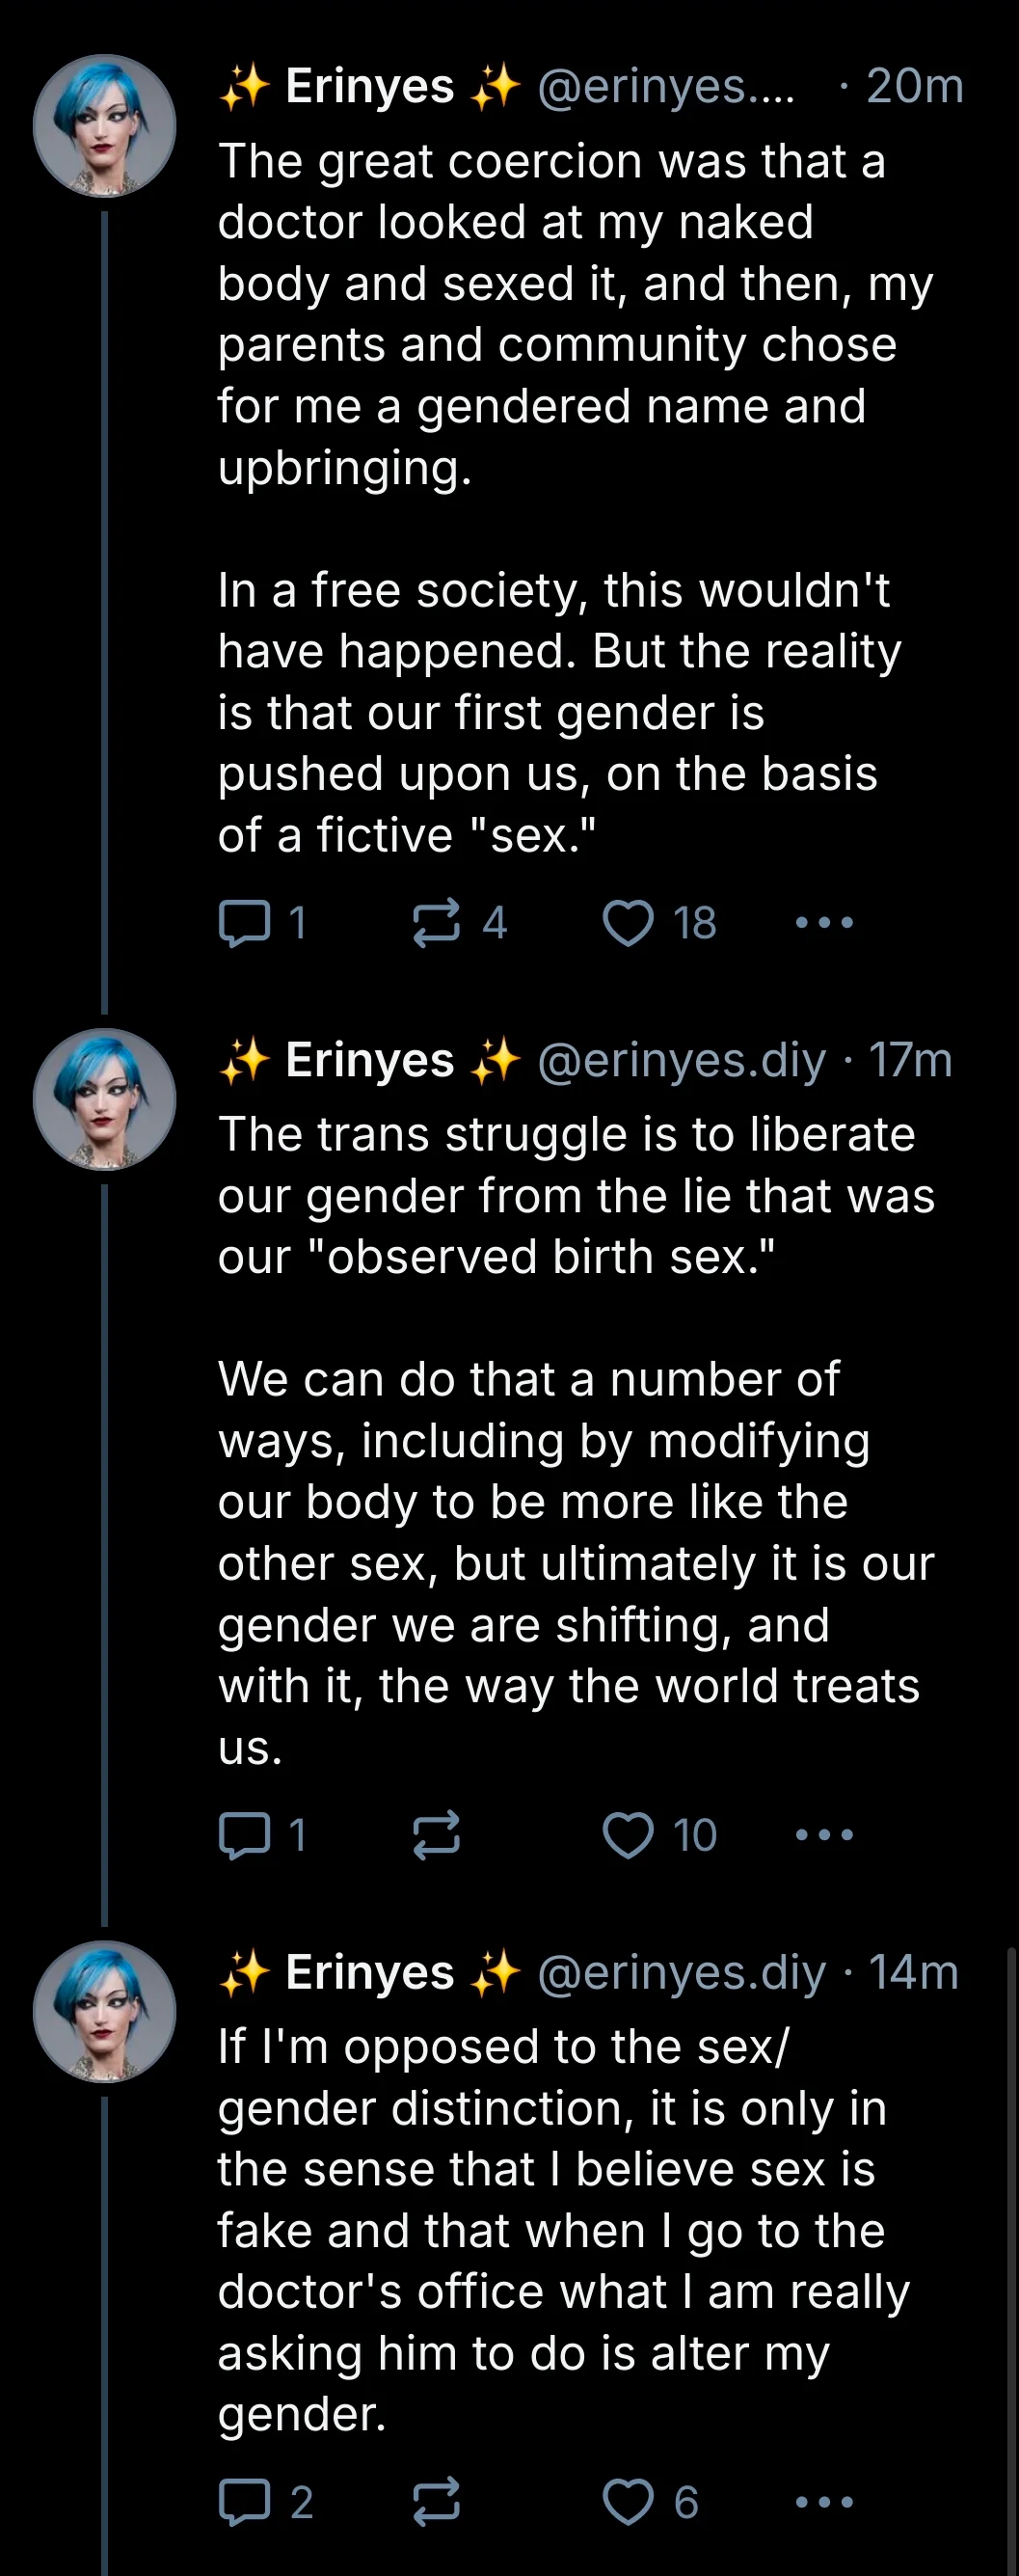The height and width of the screenshot is (2576, 1019).
Task: Click the 14m timestamp on last post
Action: pyautogui.click(x=913, y=1972)
